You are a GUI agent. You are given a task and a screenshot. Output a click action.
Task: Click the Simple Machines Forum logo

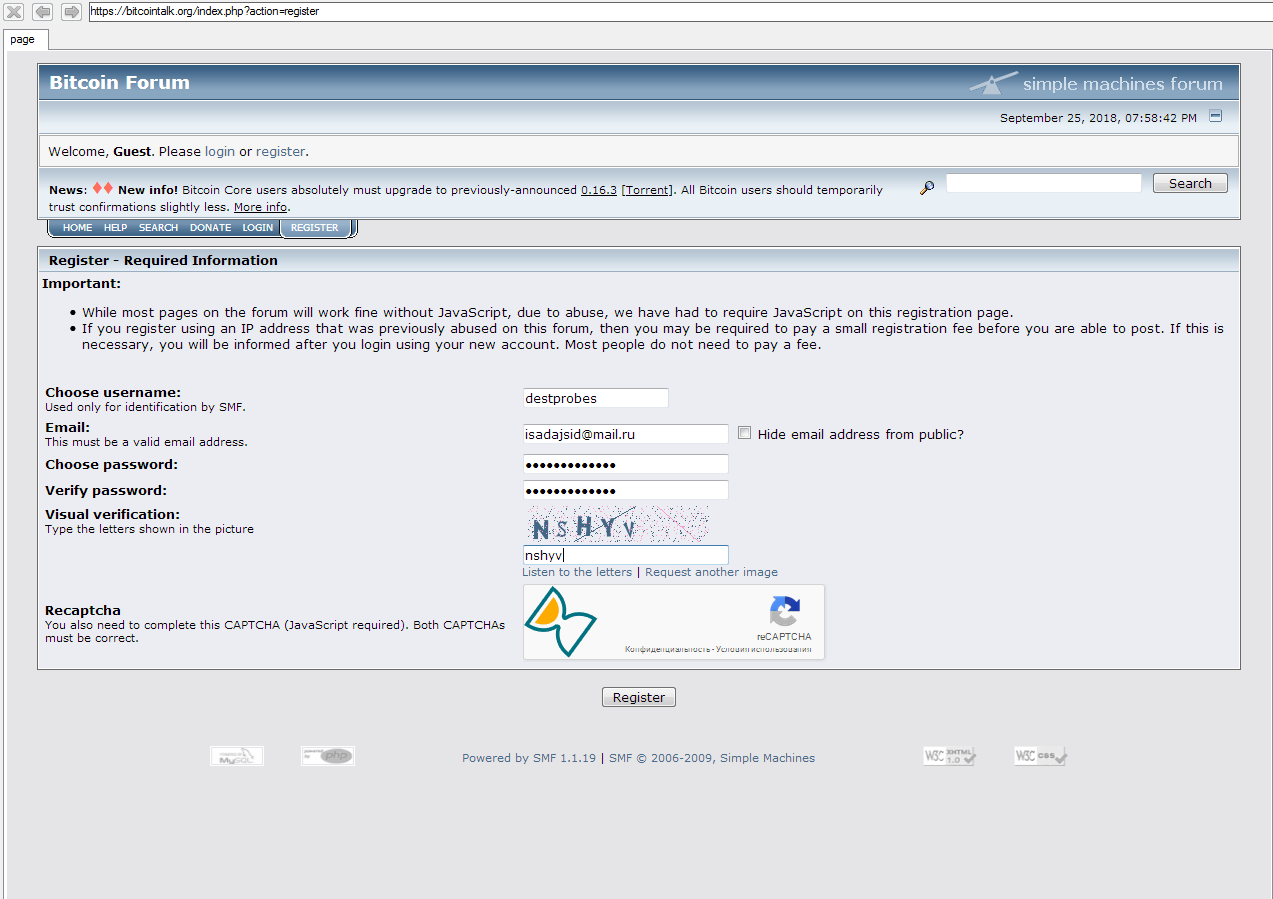pyautogui.click(x=1095, y=83)
